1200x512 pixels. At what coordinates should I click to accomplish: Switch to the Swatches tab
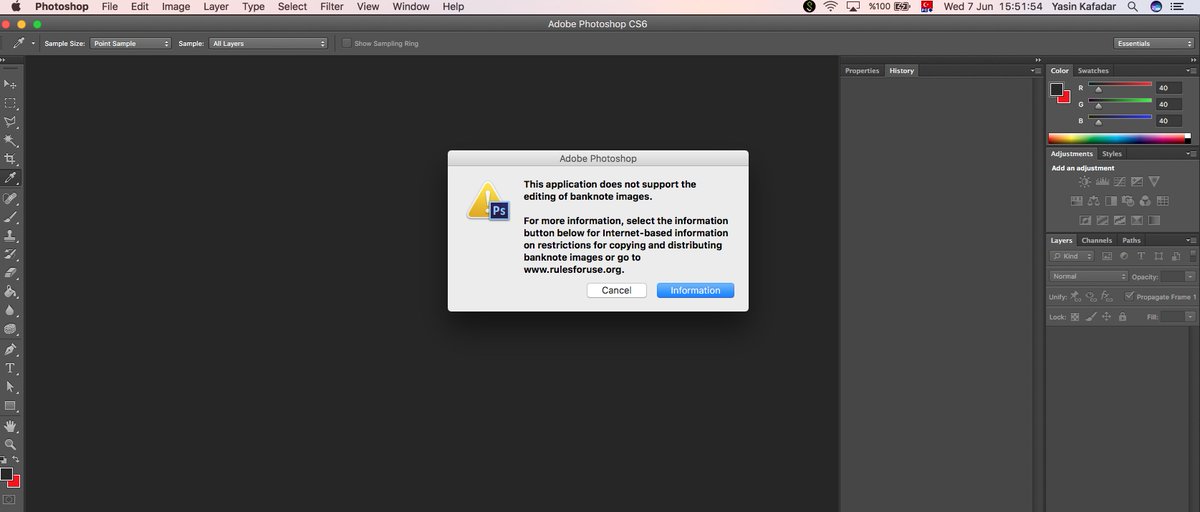tap(1093, 71)
